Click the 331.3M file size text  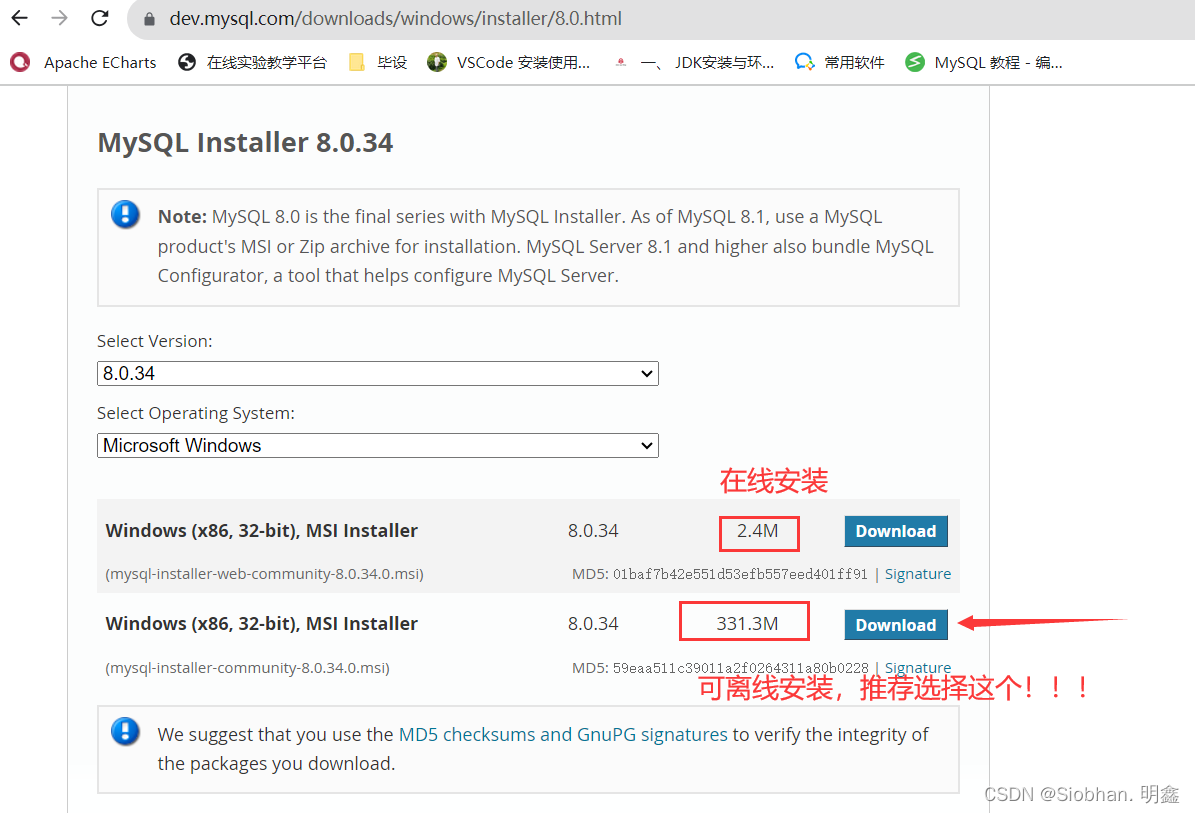click(747, 624)
